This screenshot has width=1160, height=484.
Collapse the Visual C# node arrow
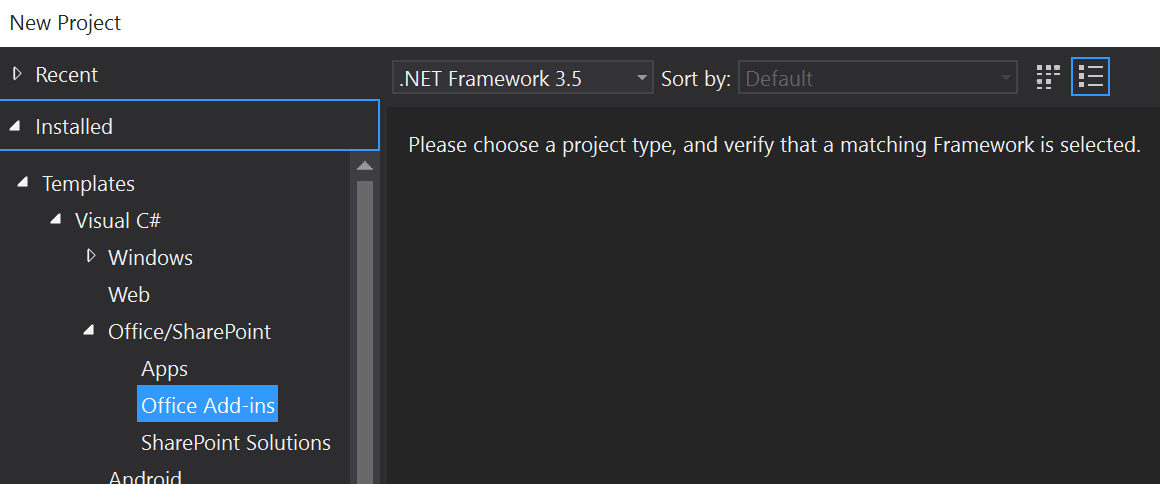point(56,219)
